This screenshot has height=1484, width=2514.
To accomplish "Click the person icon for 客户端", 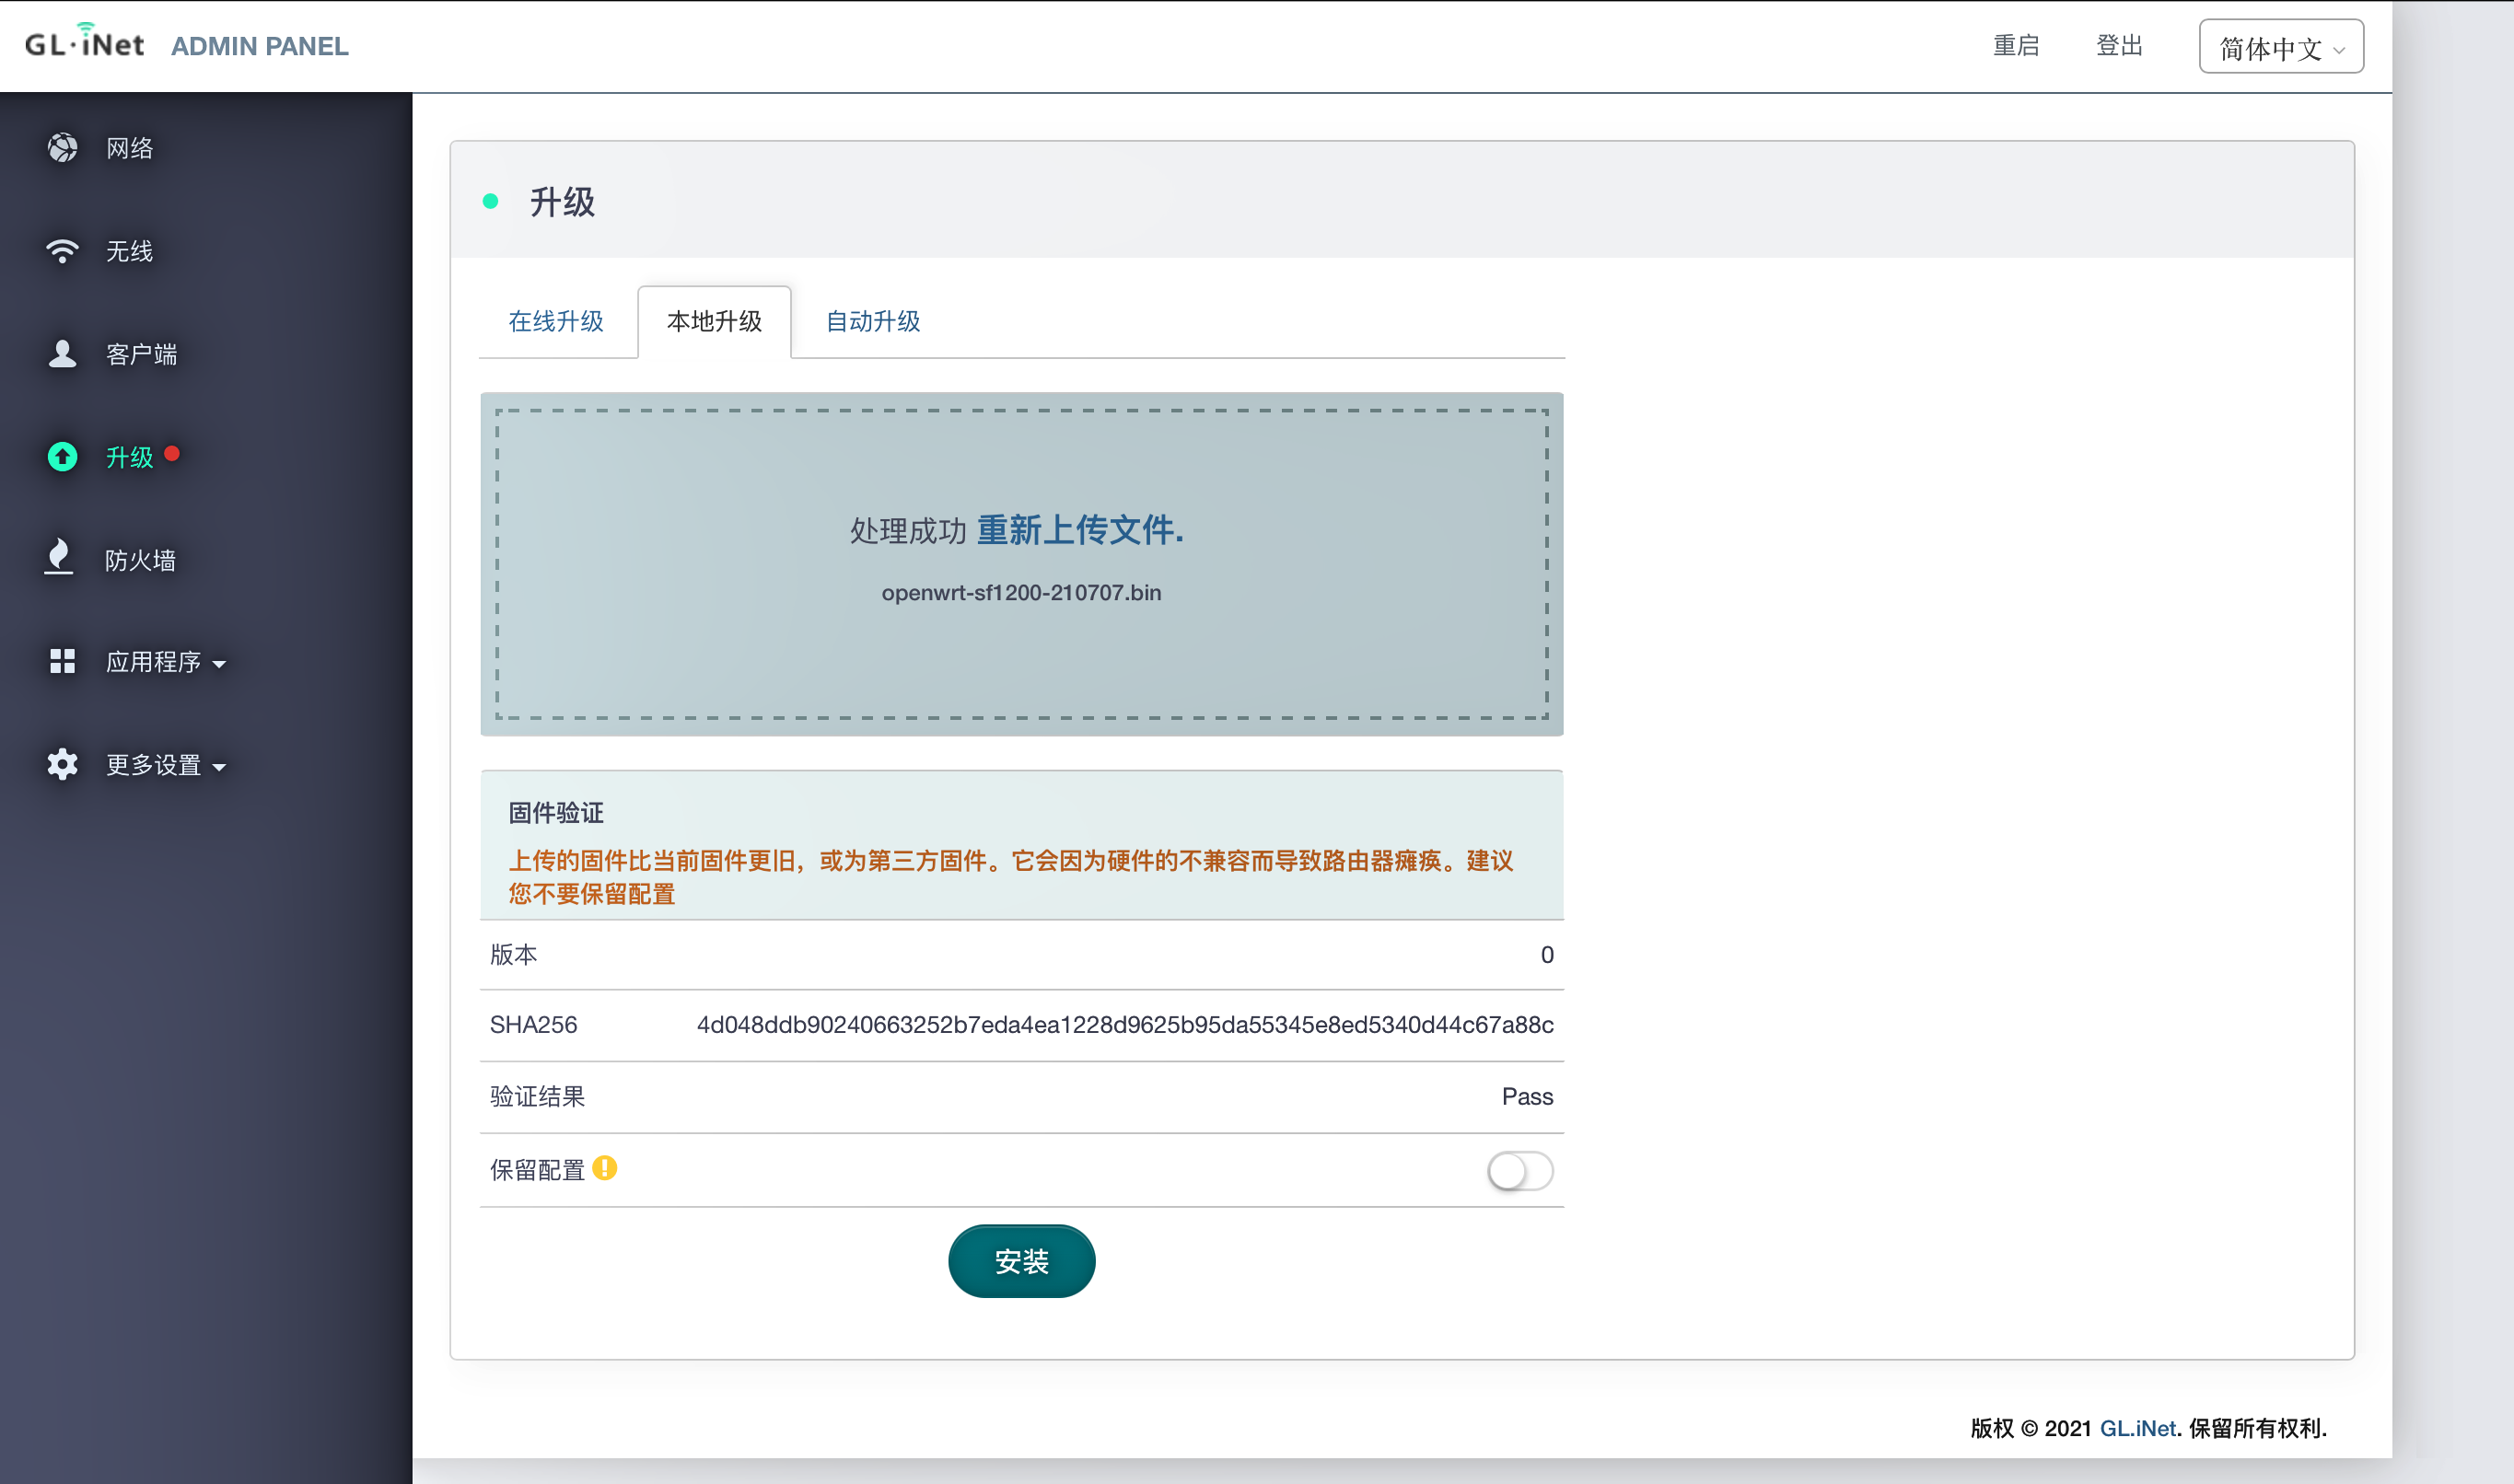I will (x=62, y=354).
